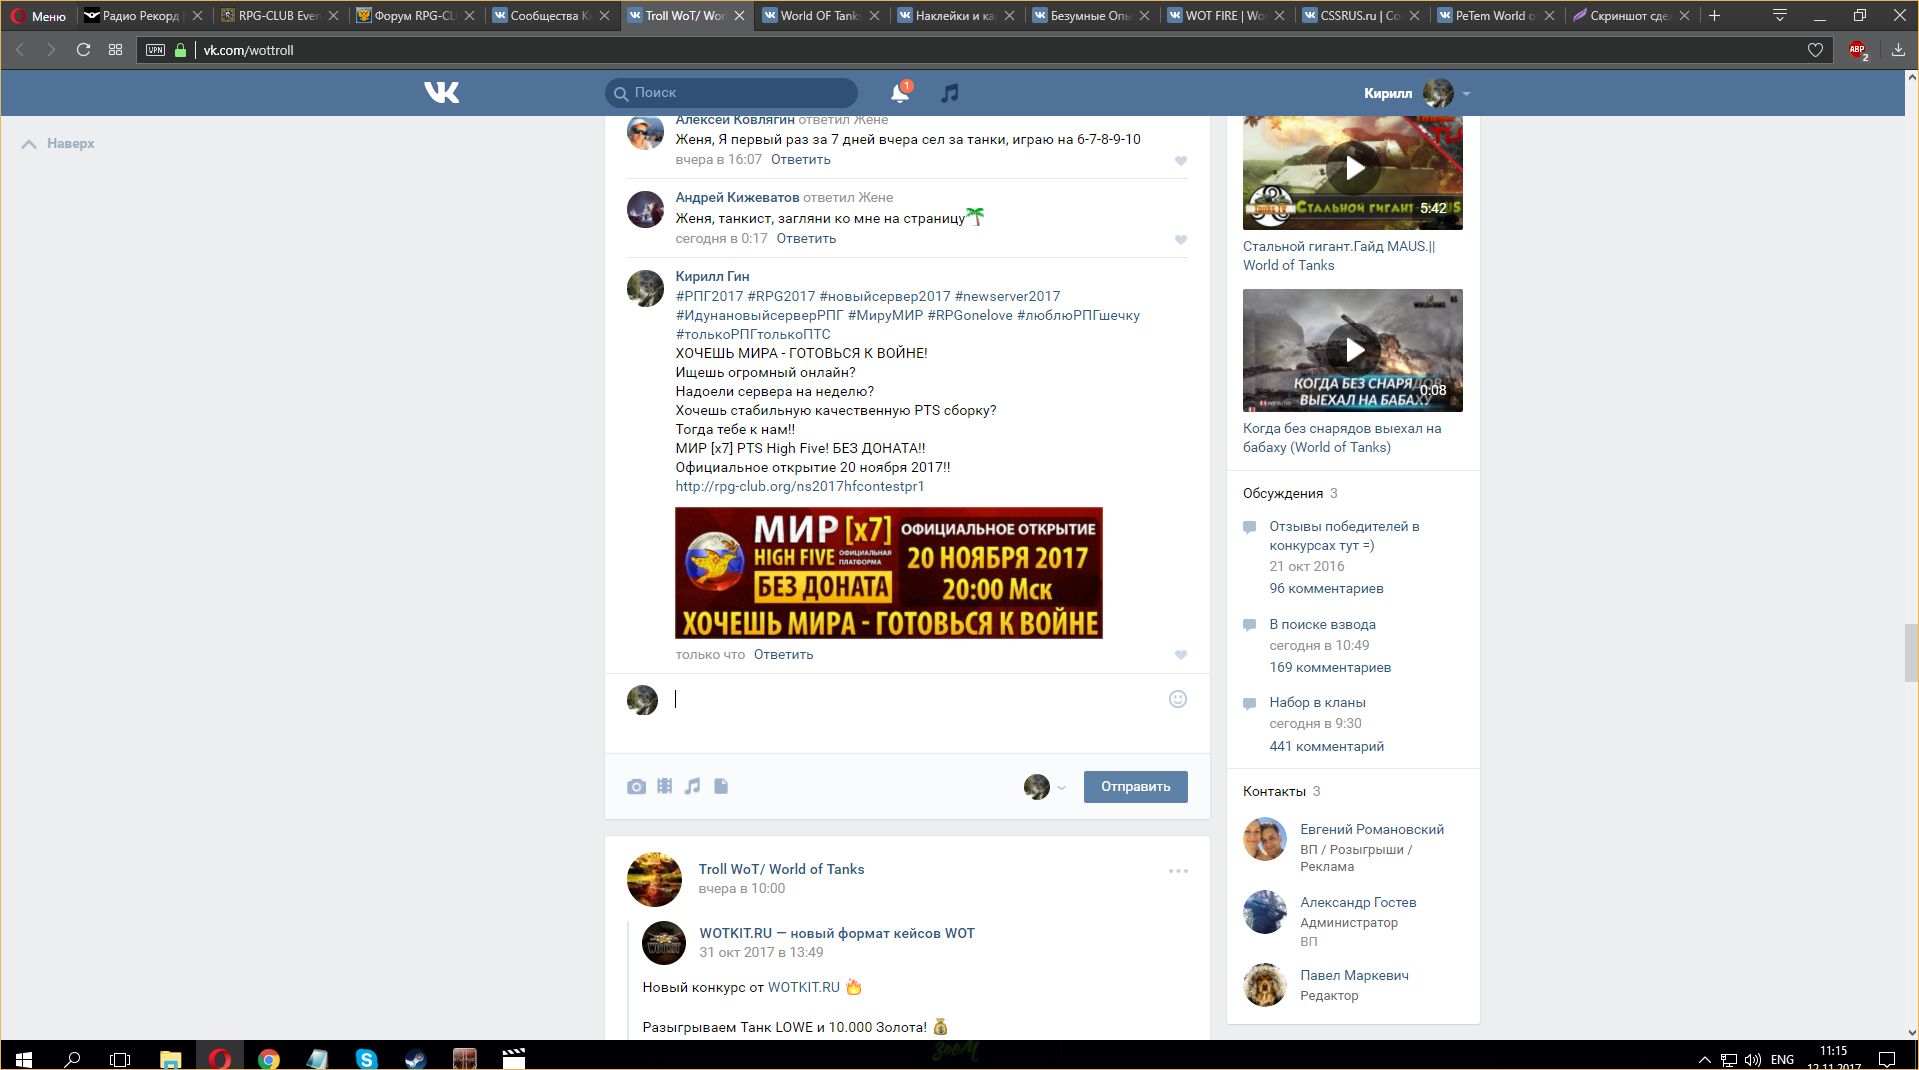Reload the page in Opera
Image resolution: width=1919 pixels, height=1070 pixels.
click(x=84, y=50)
